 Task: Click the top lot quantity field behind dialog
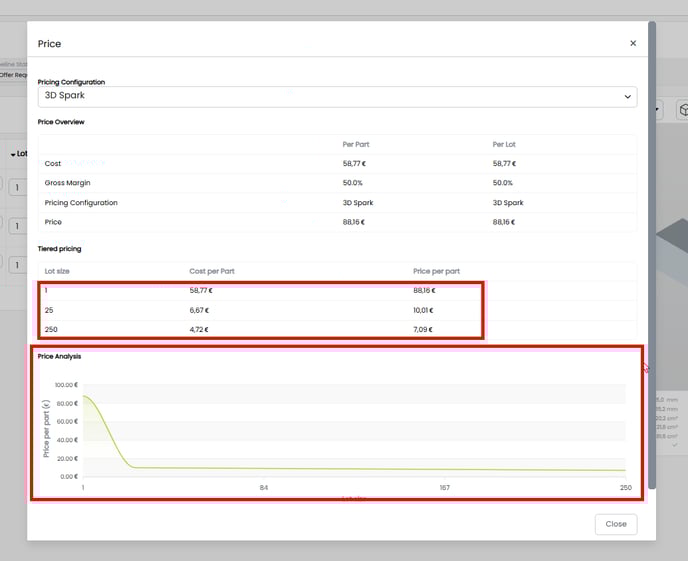[x=17, y=187]
